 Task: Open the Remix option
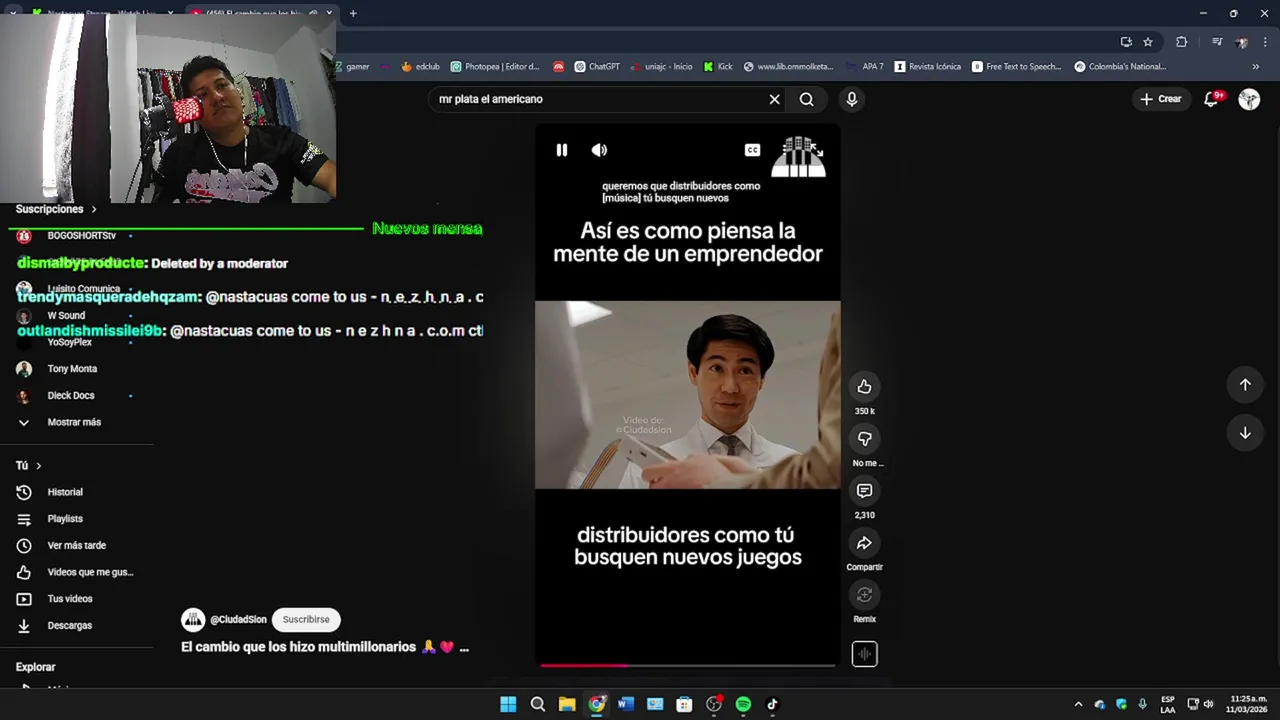(x=864, y=595)
